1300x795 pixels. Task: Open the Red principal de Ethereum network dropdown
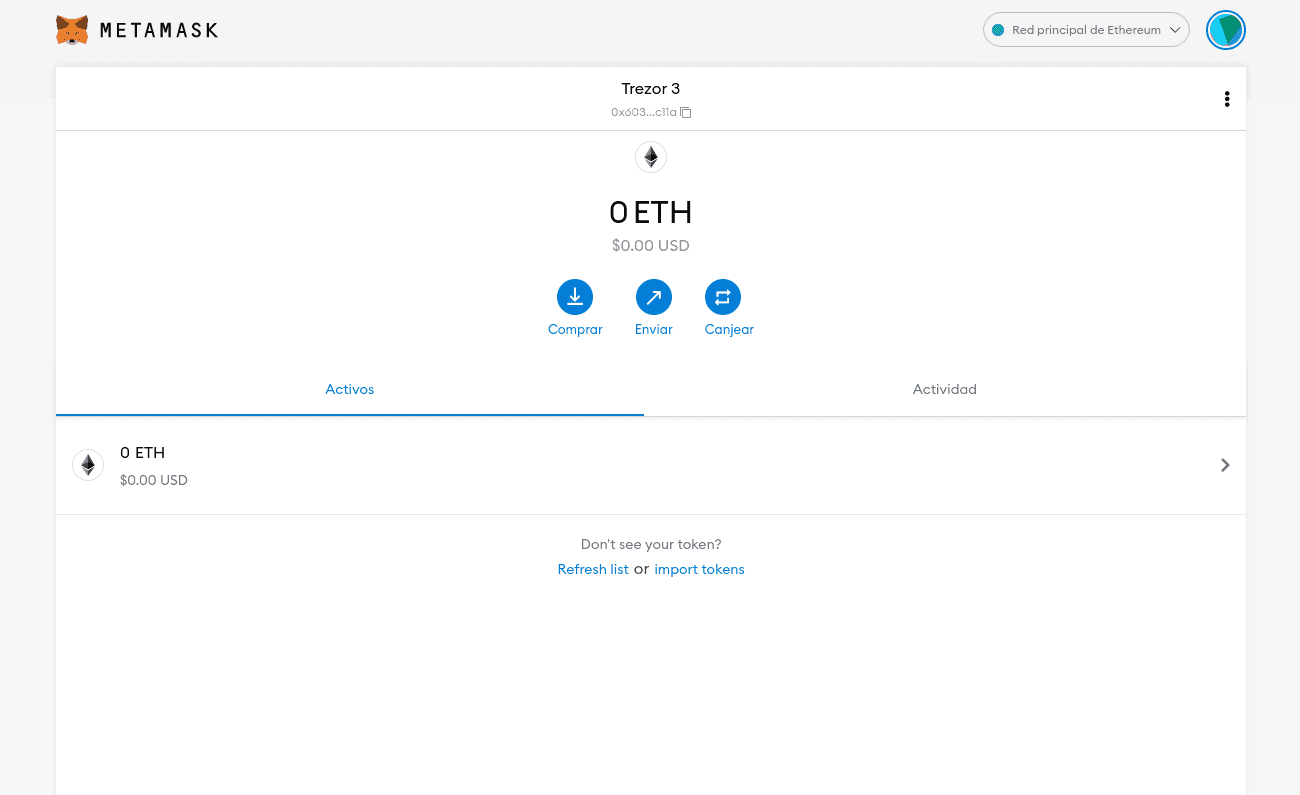pyautogui.click(x=1086, y=30)
